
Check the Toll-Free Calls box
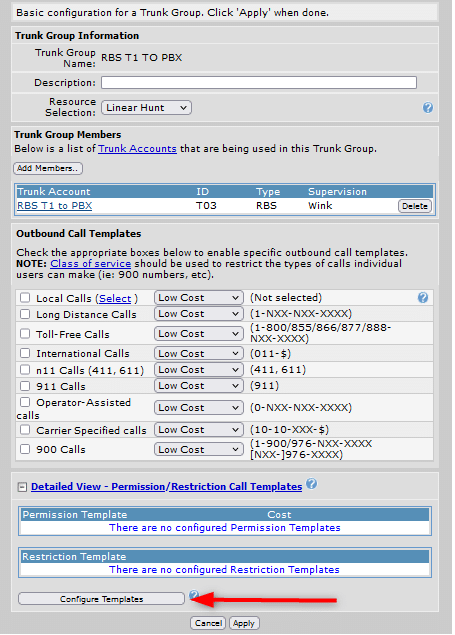25,334
